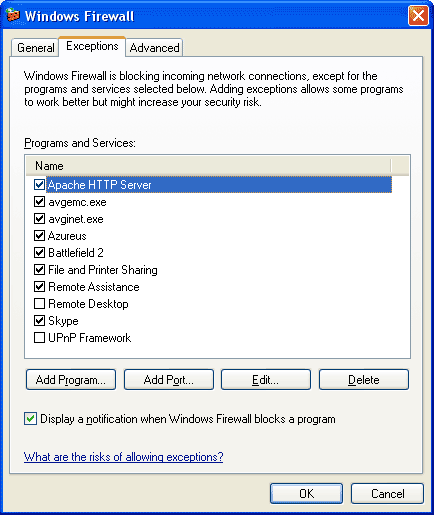Click the Windows Firewall title bar icon
The image size is (434, 515).
(x=13, y=15)
